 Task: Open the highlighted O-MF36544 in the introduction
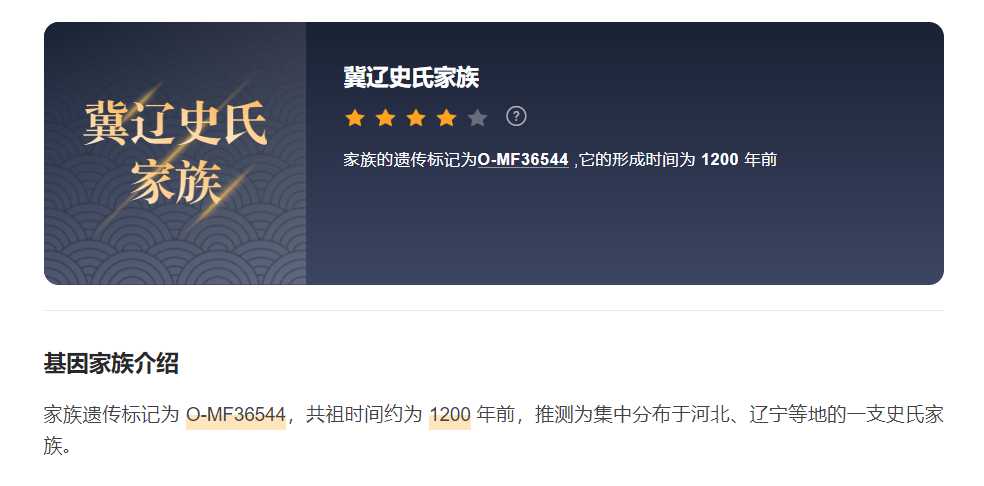pyautogui.click(x=236, y=415)
